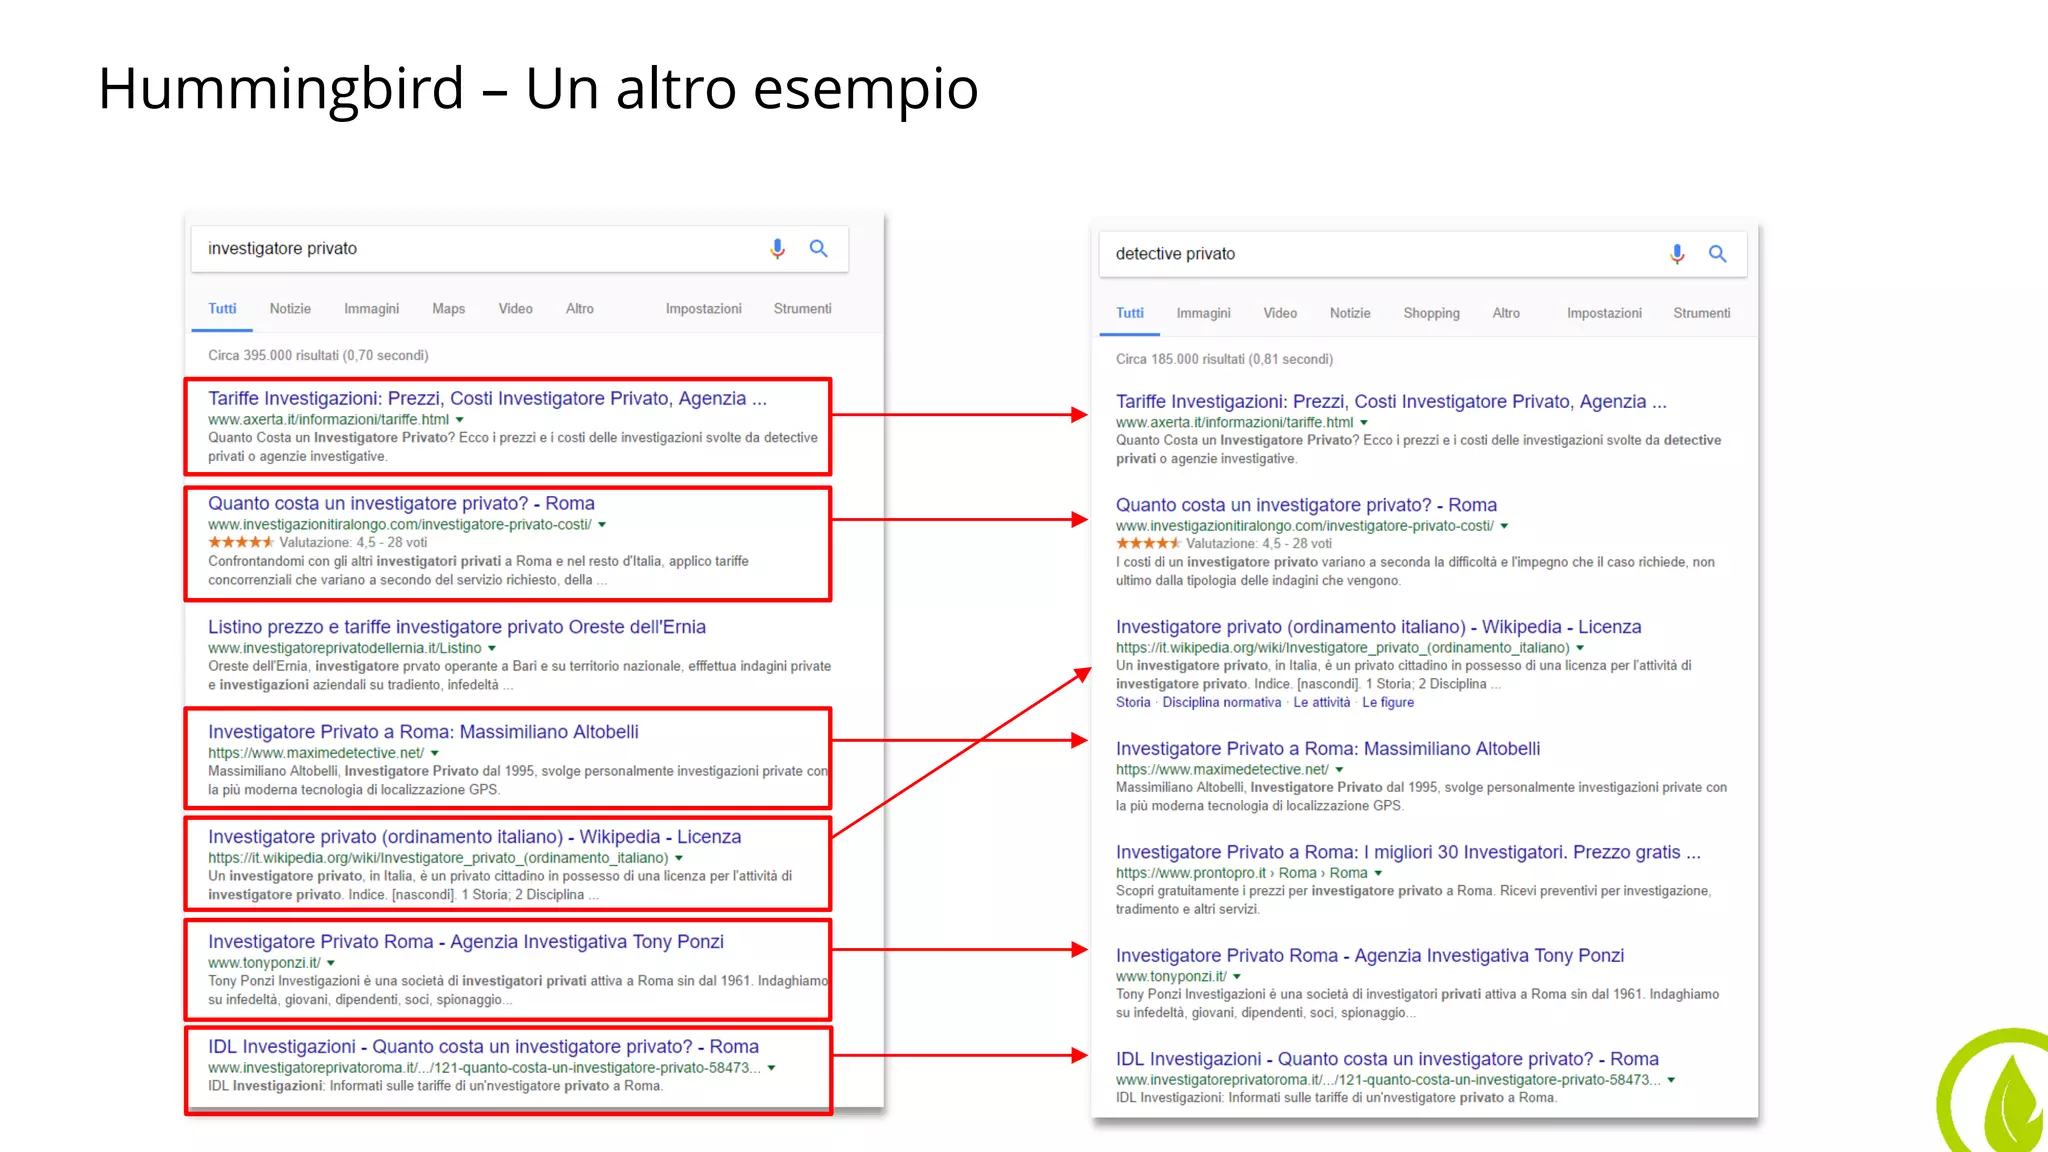Open Strumenti in right search results

pos(1701,313)
